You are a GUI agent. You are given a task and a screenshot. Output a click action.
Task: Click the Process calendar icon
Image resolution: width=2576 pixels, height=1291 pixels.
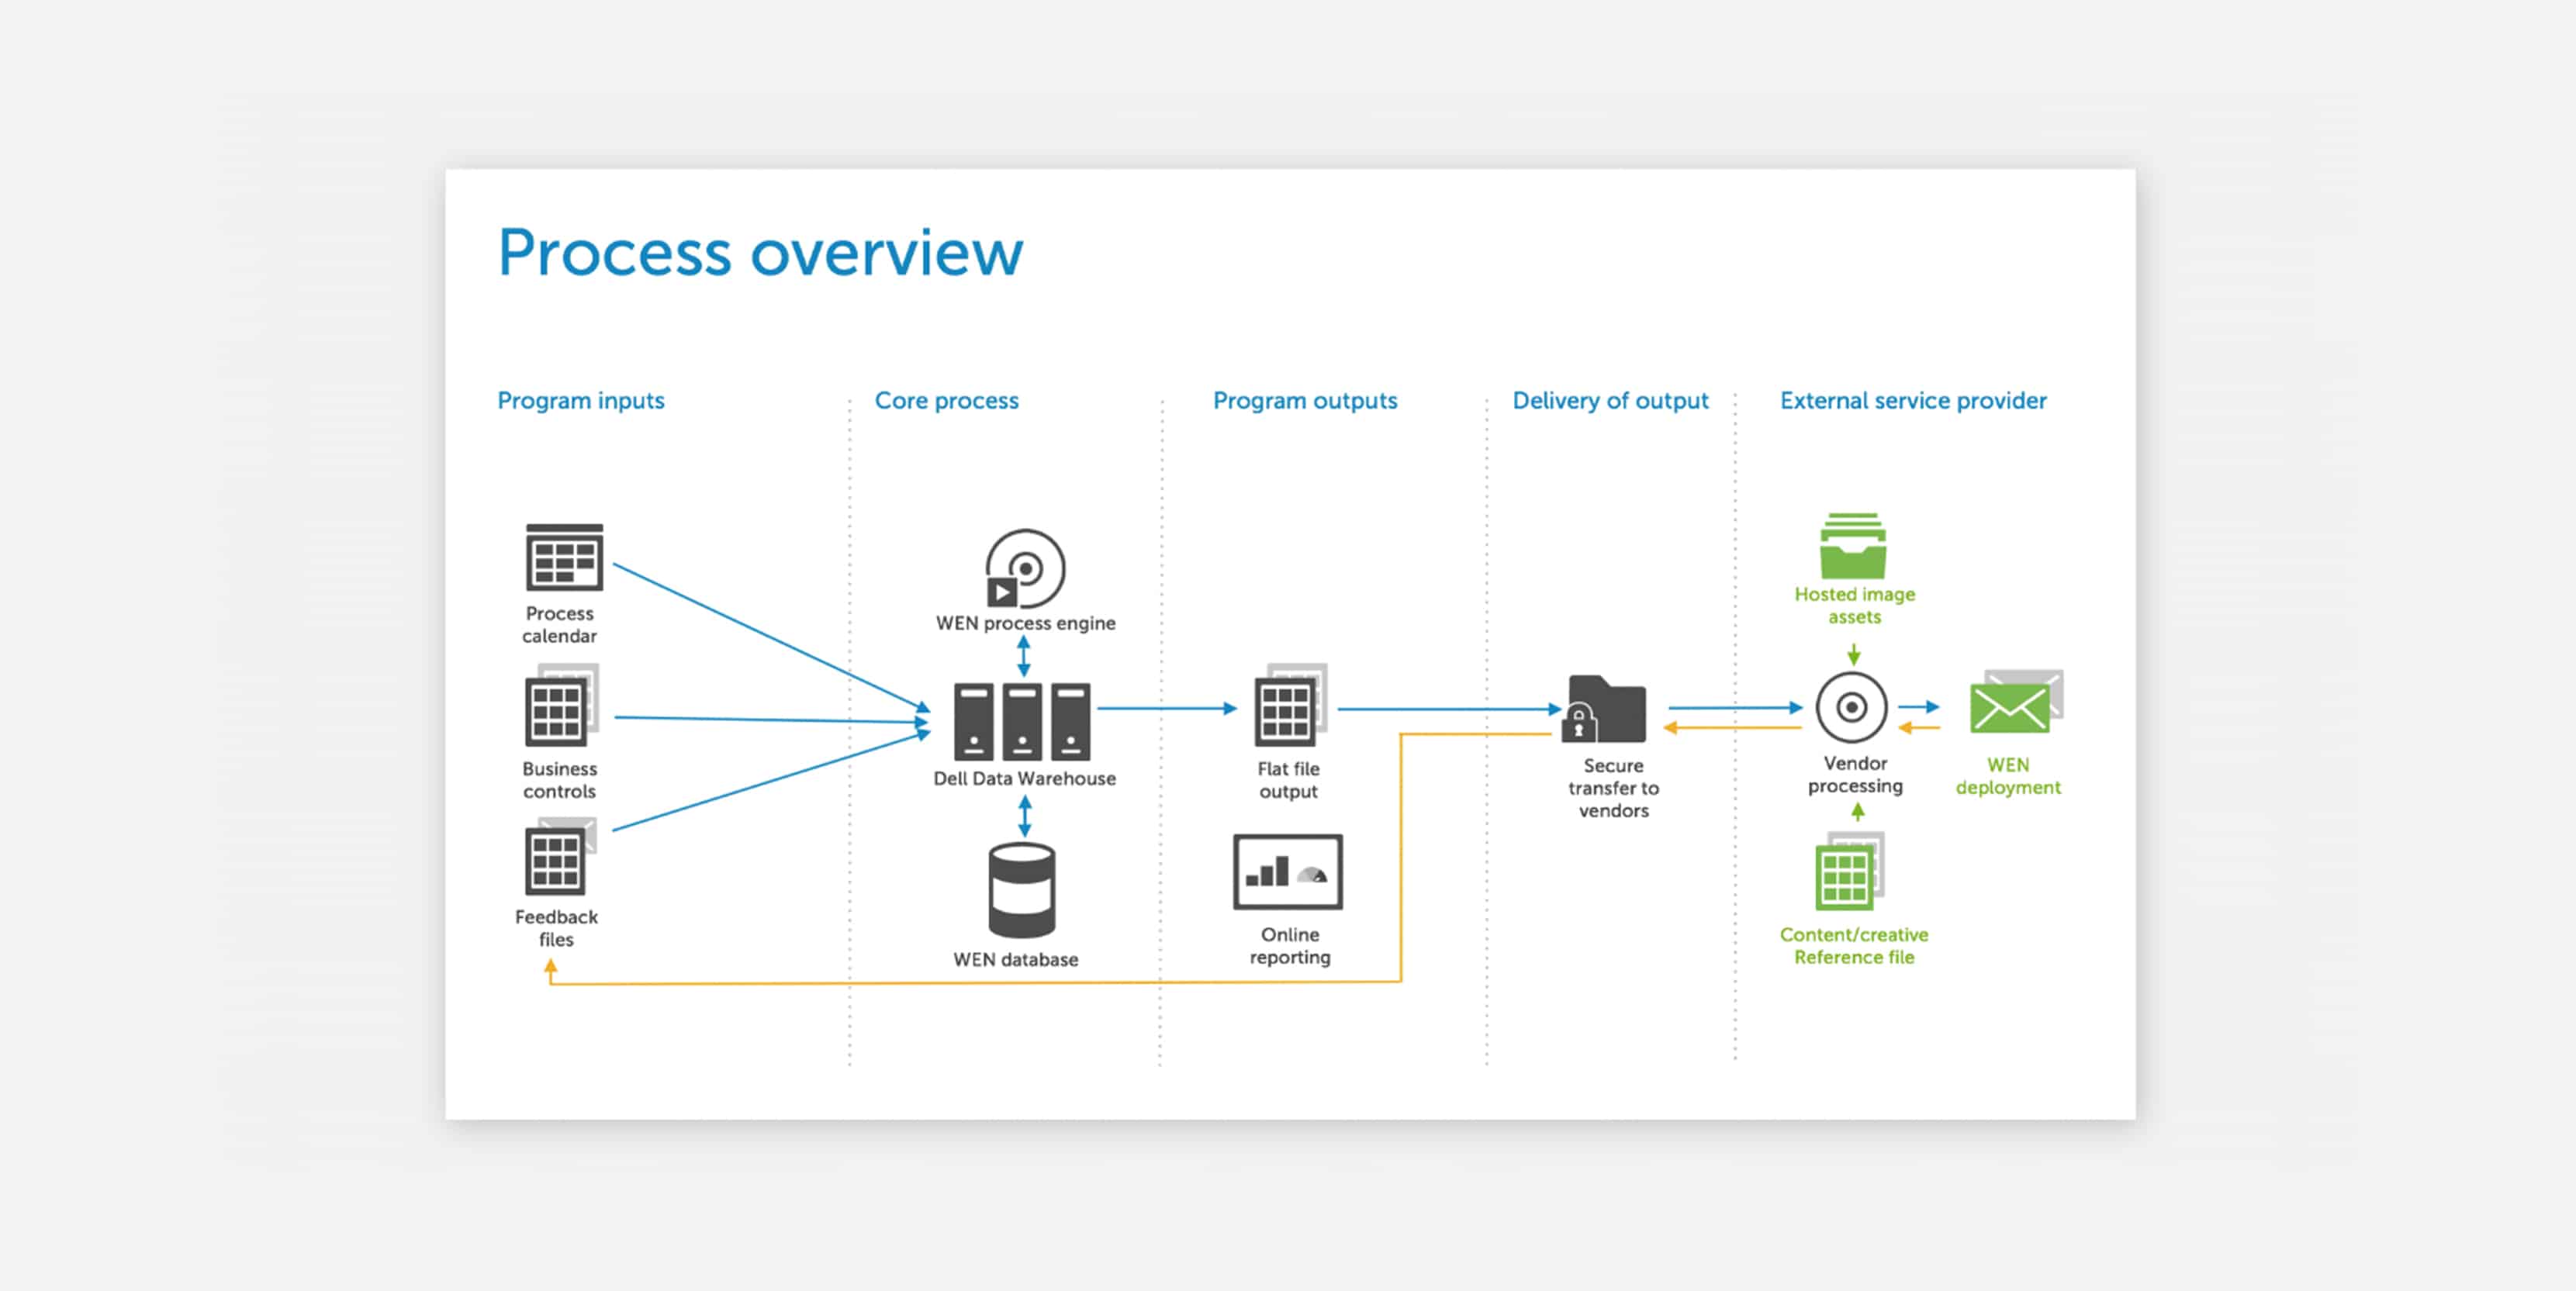coord(564,558)
